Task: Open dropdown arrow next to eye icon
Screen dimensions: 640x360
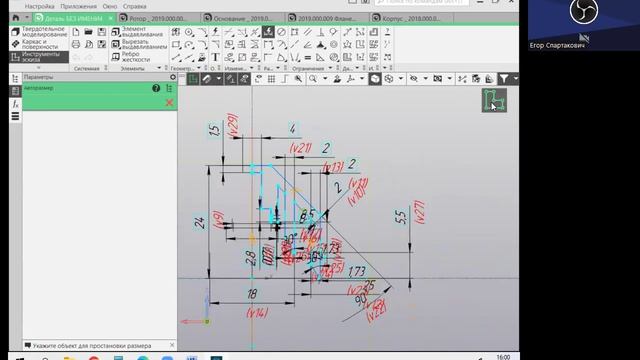Action: coord(425,79)
